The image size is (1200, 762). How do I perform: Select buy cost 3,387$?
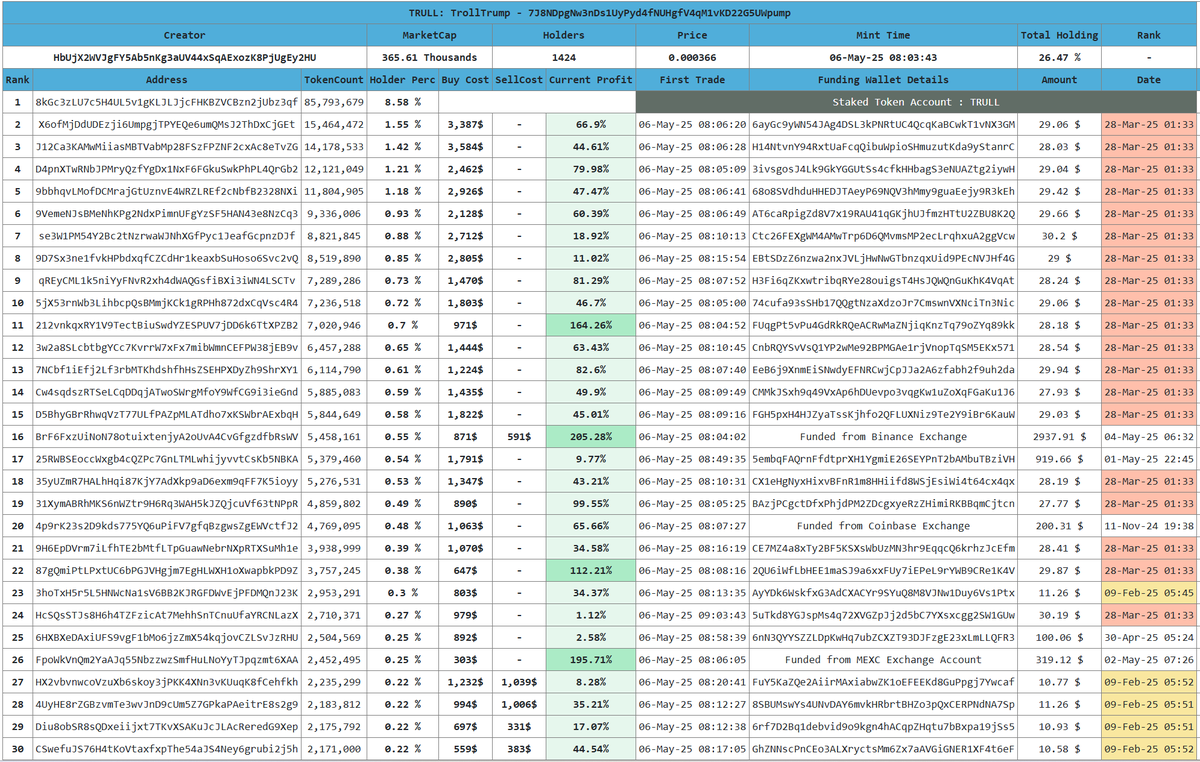465,124
